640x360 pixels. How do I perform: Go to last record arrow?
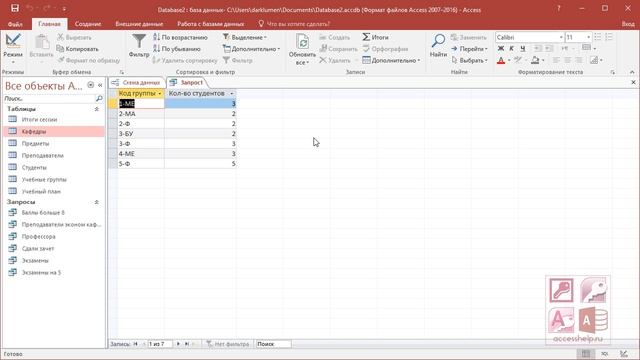point(187,344)
